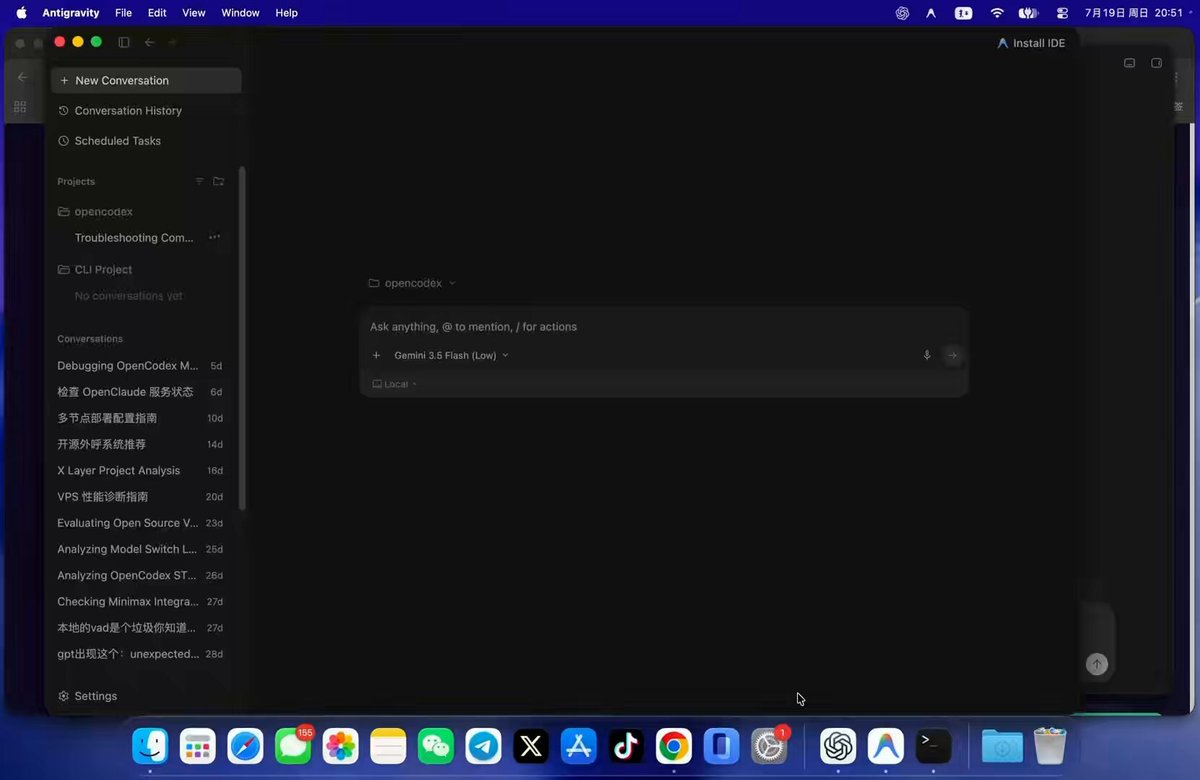Image resolution: width=1200 pixels, height=780 pixels.
Task: Open Messages from the Dock
Action: (x=293, y=746)
